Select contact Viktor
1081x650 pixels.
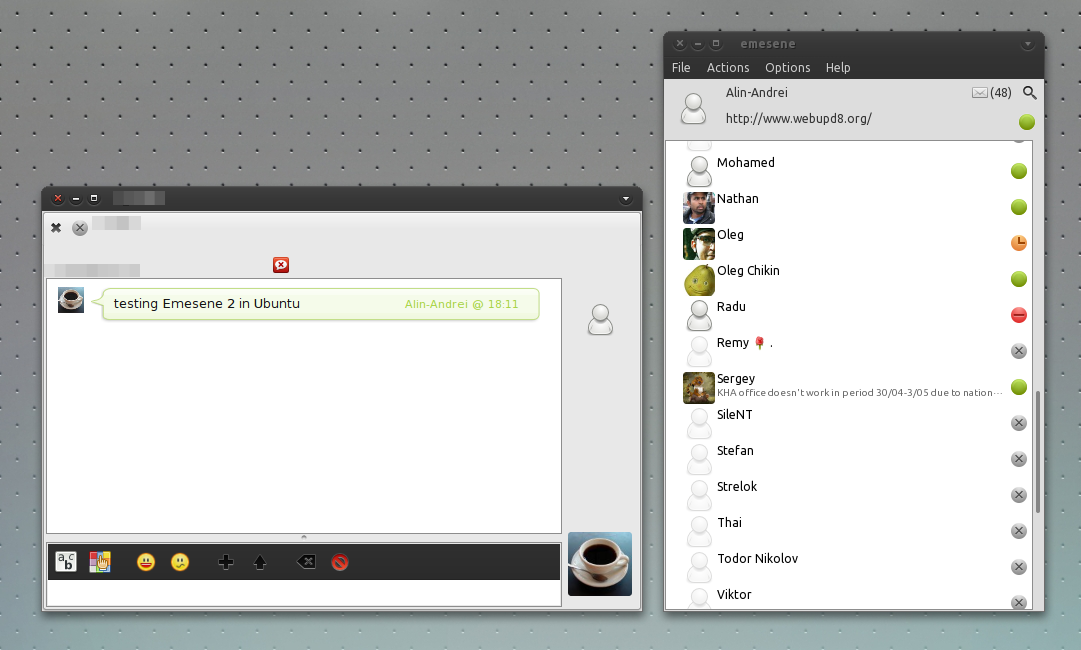[849, 597]
